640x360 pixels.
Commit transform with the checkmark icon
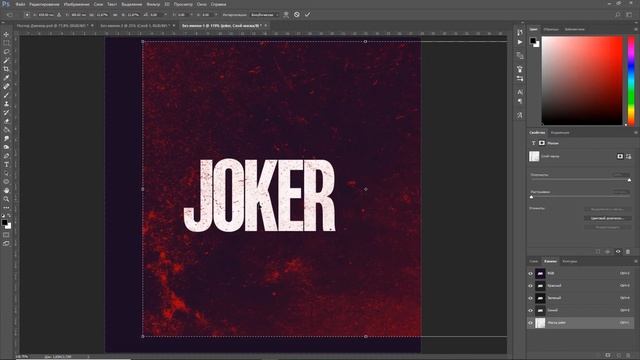coord(307,15)
